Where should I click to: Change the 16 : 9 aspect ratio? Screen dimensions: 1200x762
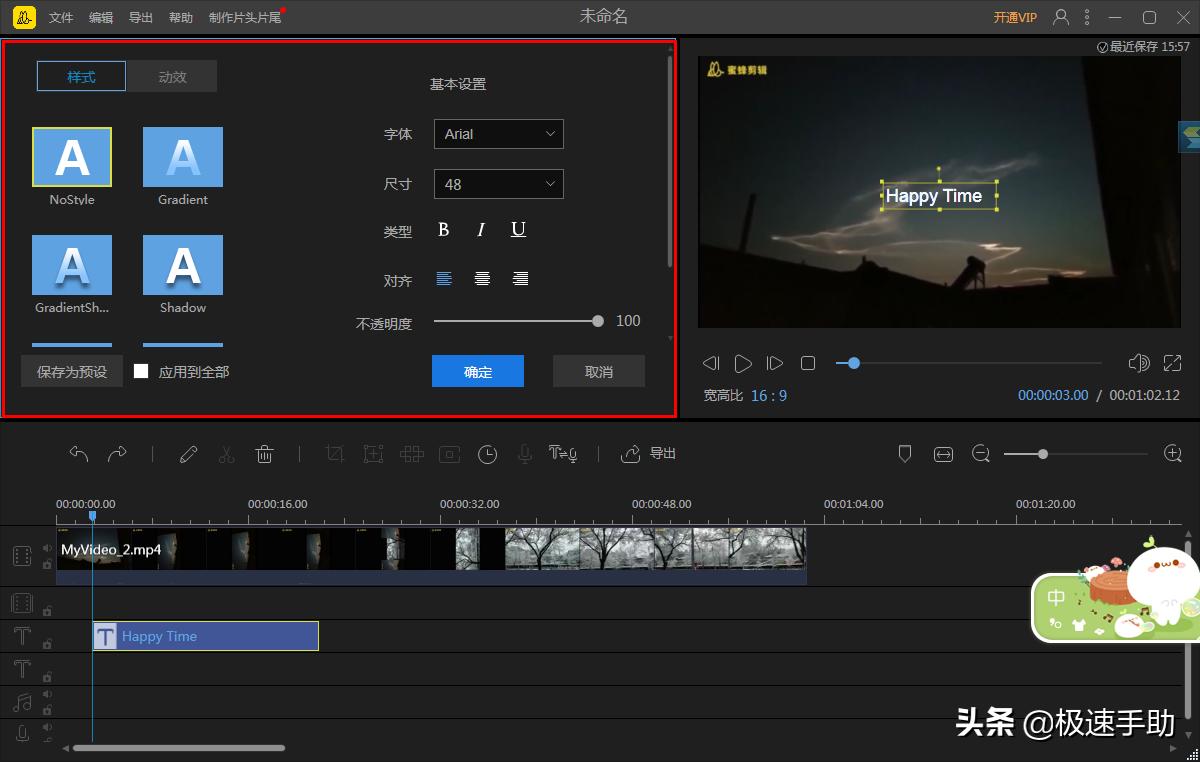point(768,396)
